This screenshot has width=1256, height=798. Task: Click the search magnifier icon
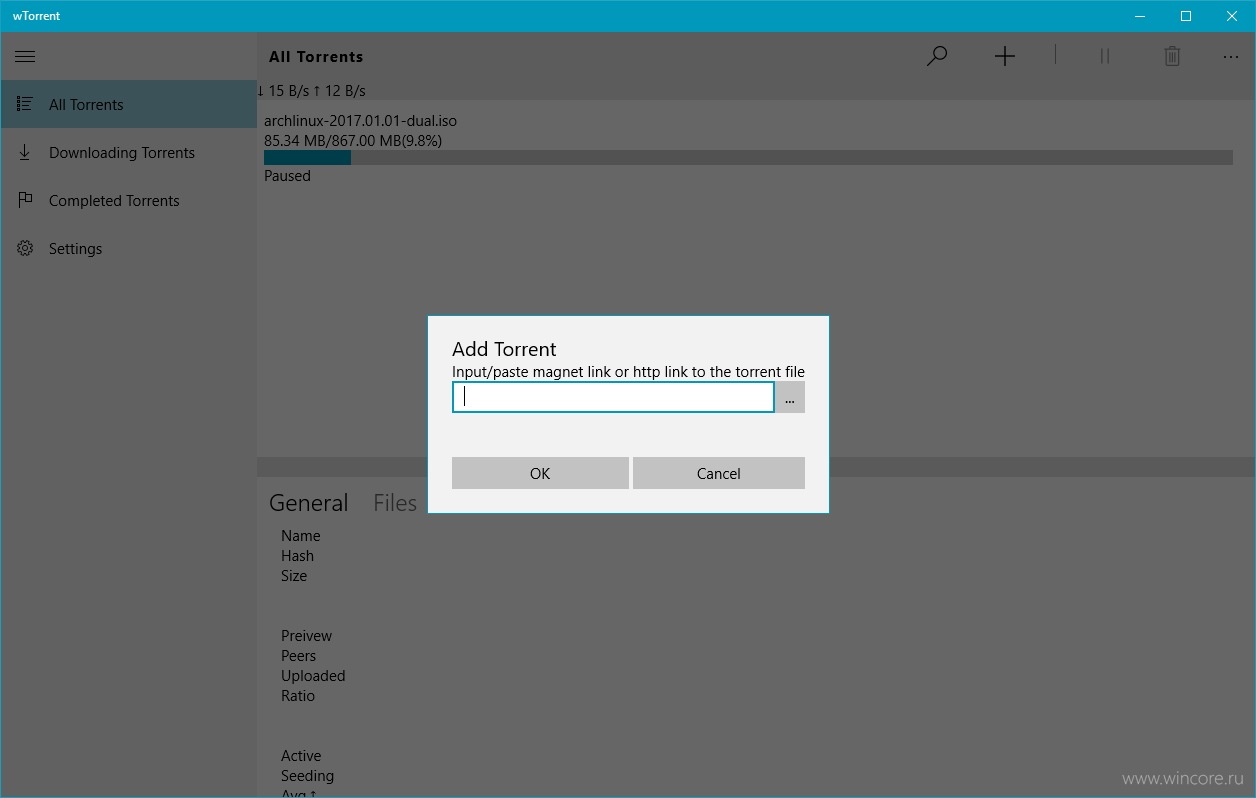click(x=937, y=56)
